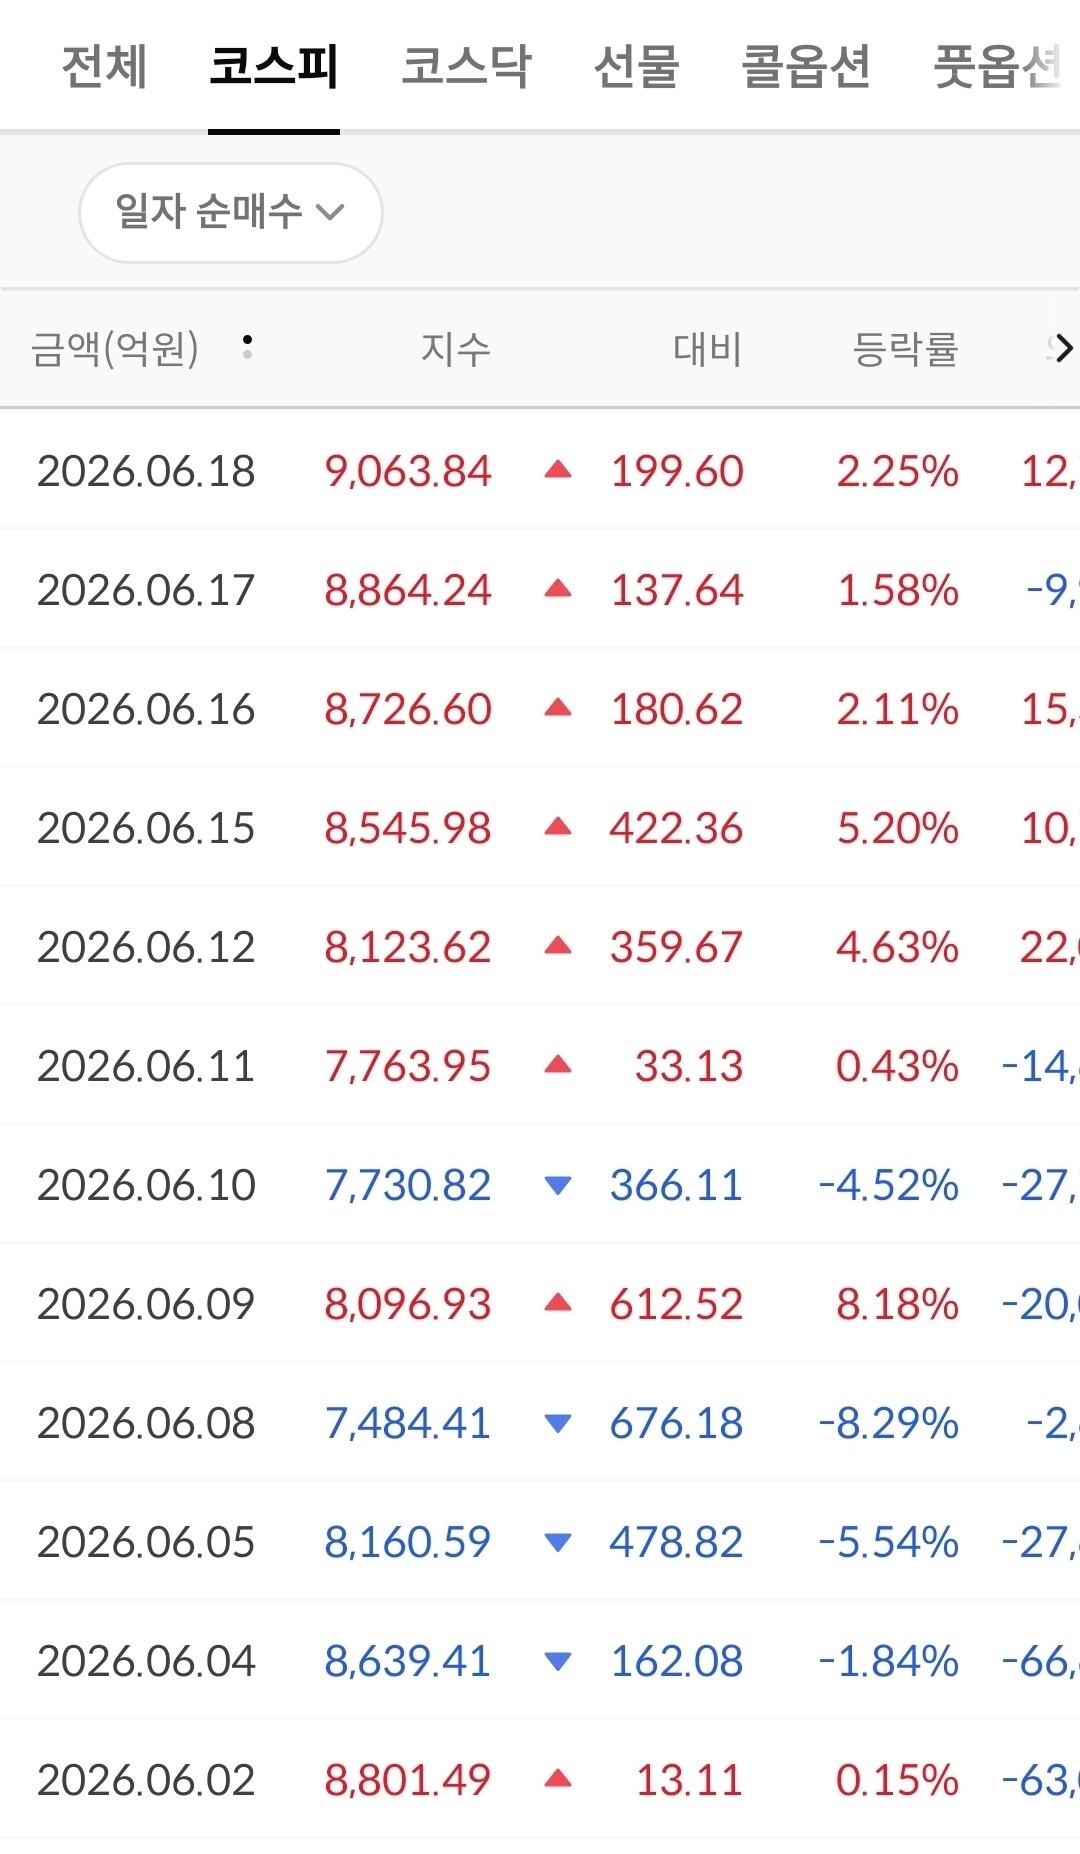1080x1854 pixels.
Task: Select the 콜옵션 tab
Action: 806,67
